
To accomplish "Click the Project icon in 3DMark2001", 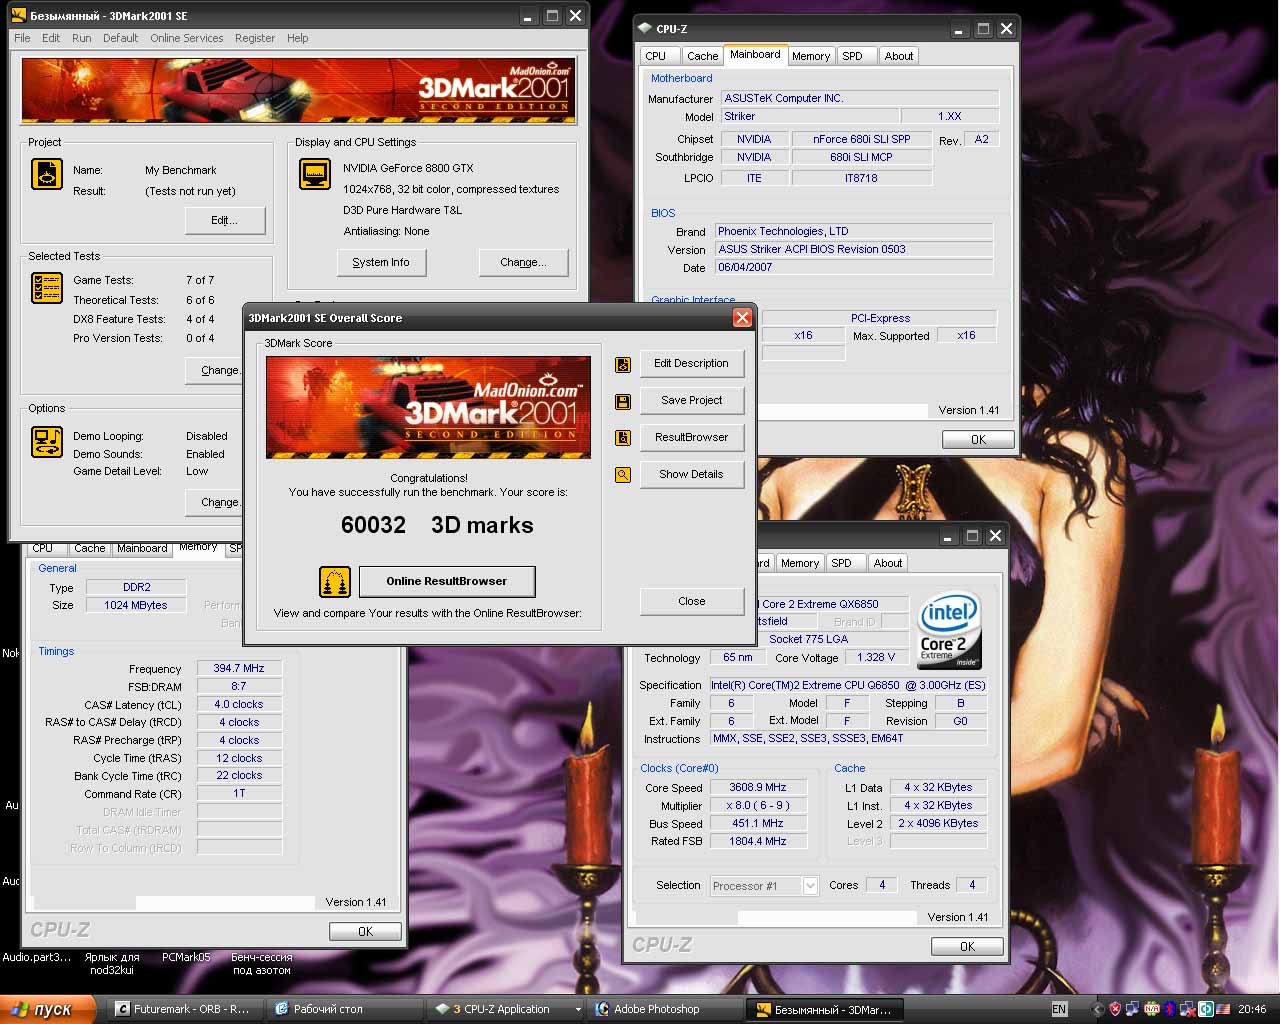I will [47, 174].
